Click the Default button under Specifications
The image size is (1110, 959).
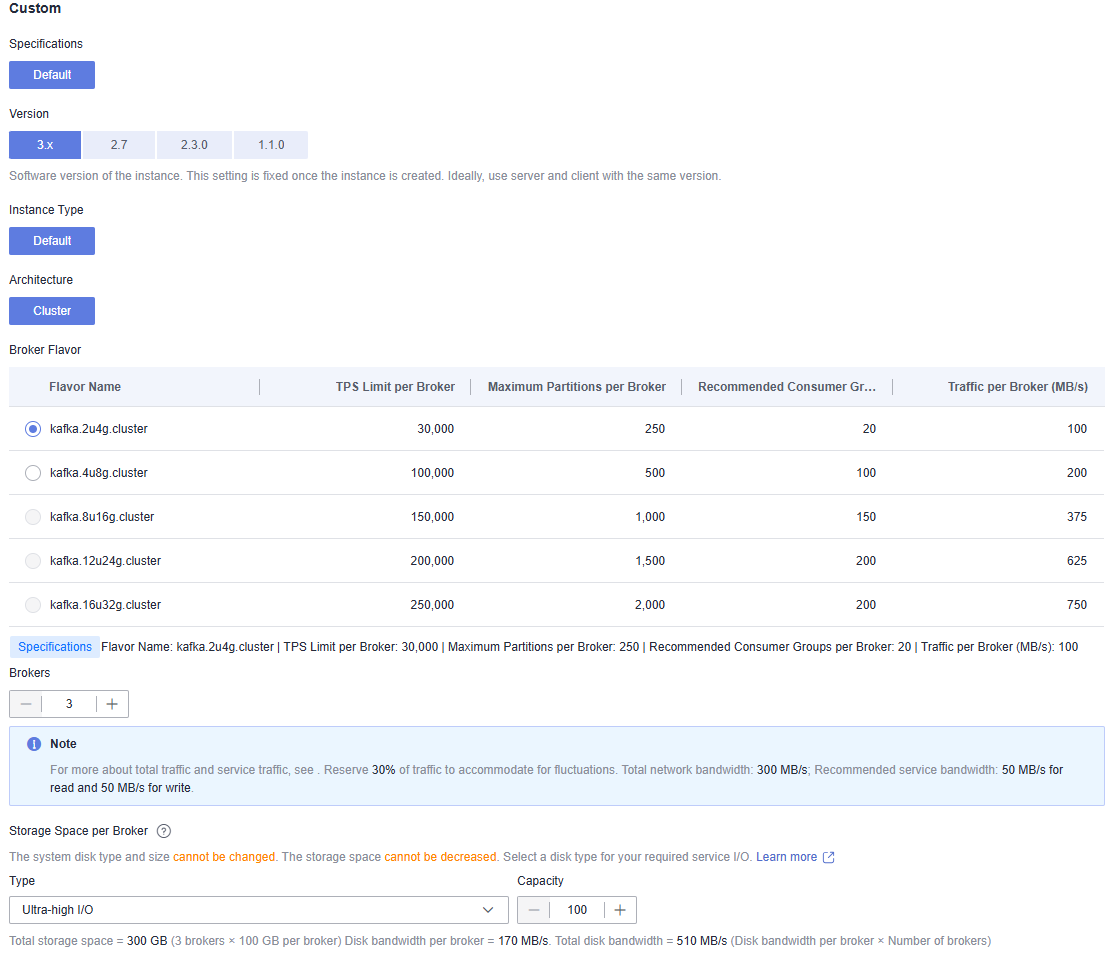(52, 75)
